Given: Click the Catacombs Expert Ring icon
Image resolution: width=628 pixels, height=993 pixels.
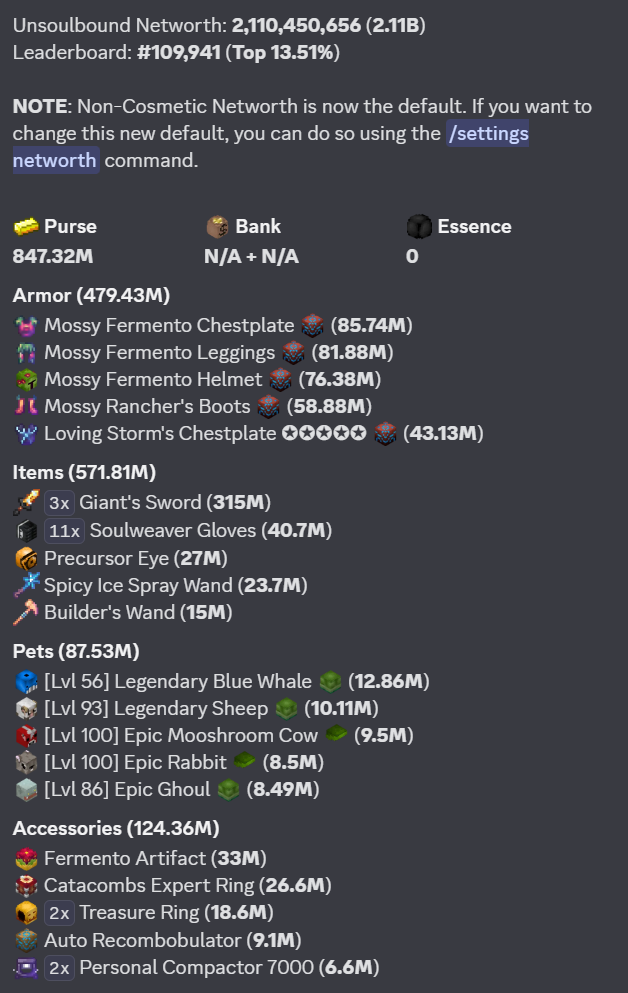Looking at the screenshot, I should coord(26,886).
